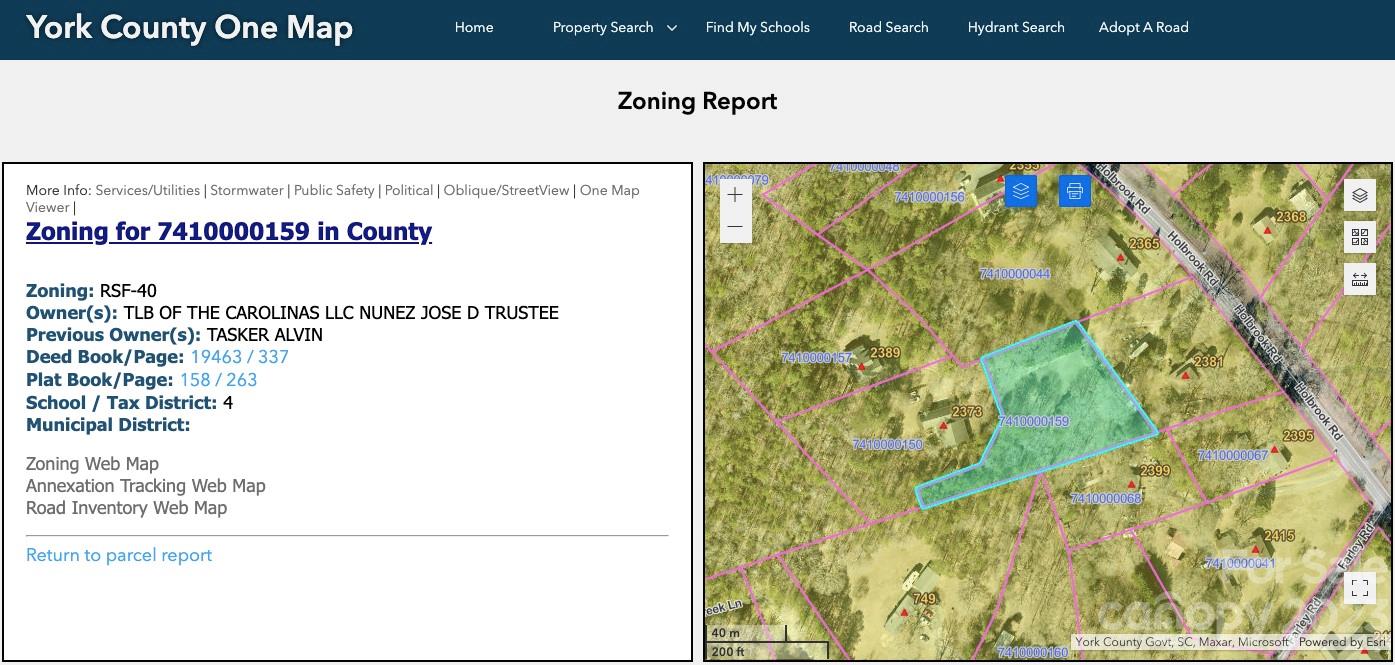This screenshot has width=1395, height=665.
Task: Click the Services/Utilities info link
Action: 148,190
